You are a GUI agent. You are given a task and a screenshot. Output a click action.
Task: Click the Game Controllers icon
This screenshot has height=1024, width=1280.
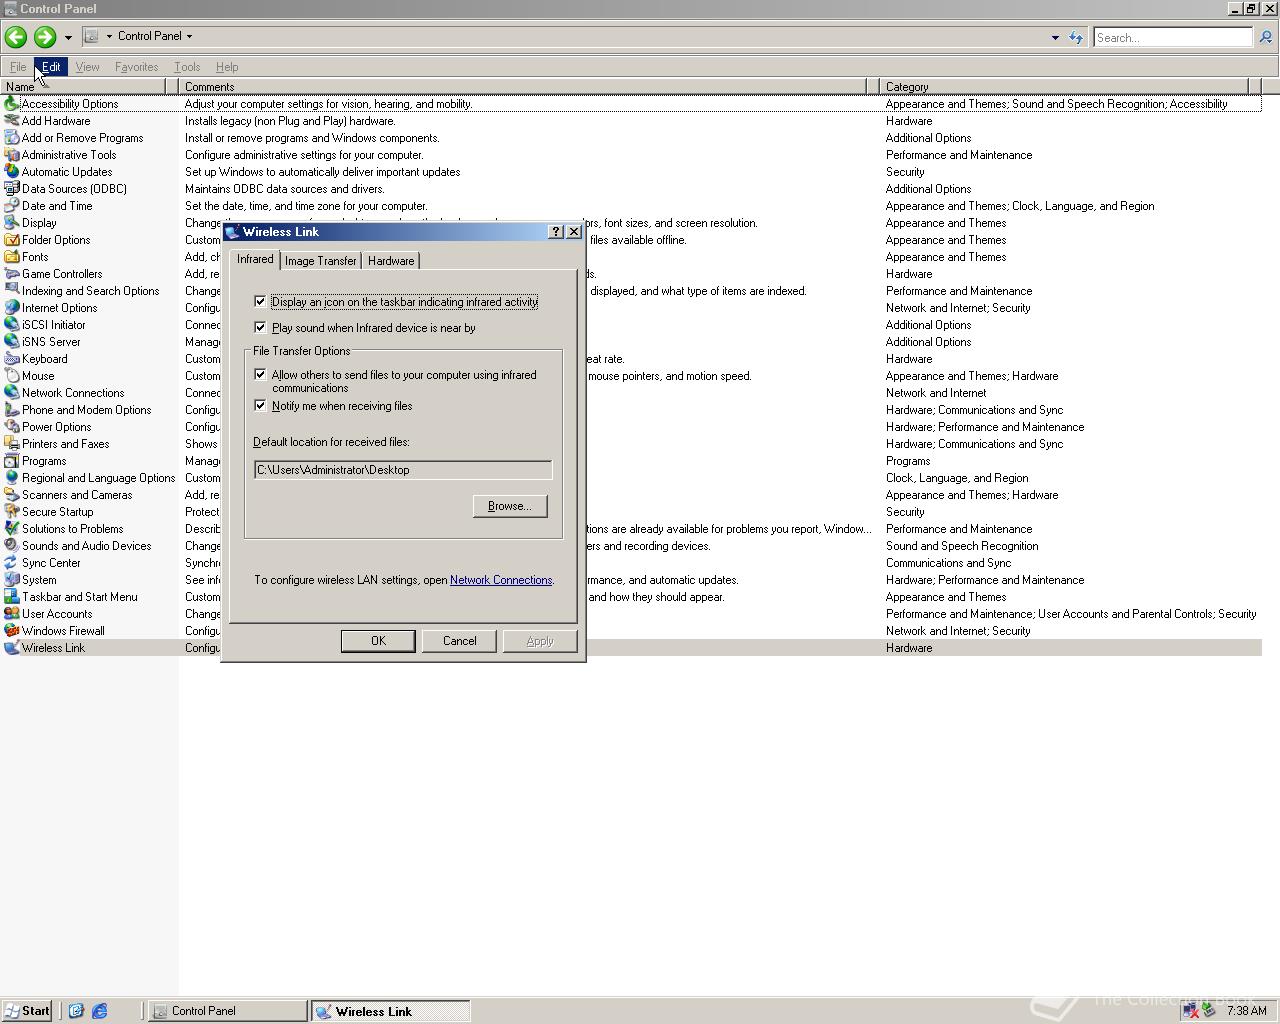coord(12,274)
